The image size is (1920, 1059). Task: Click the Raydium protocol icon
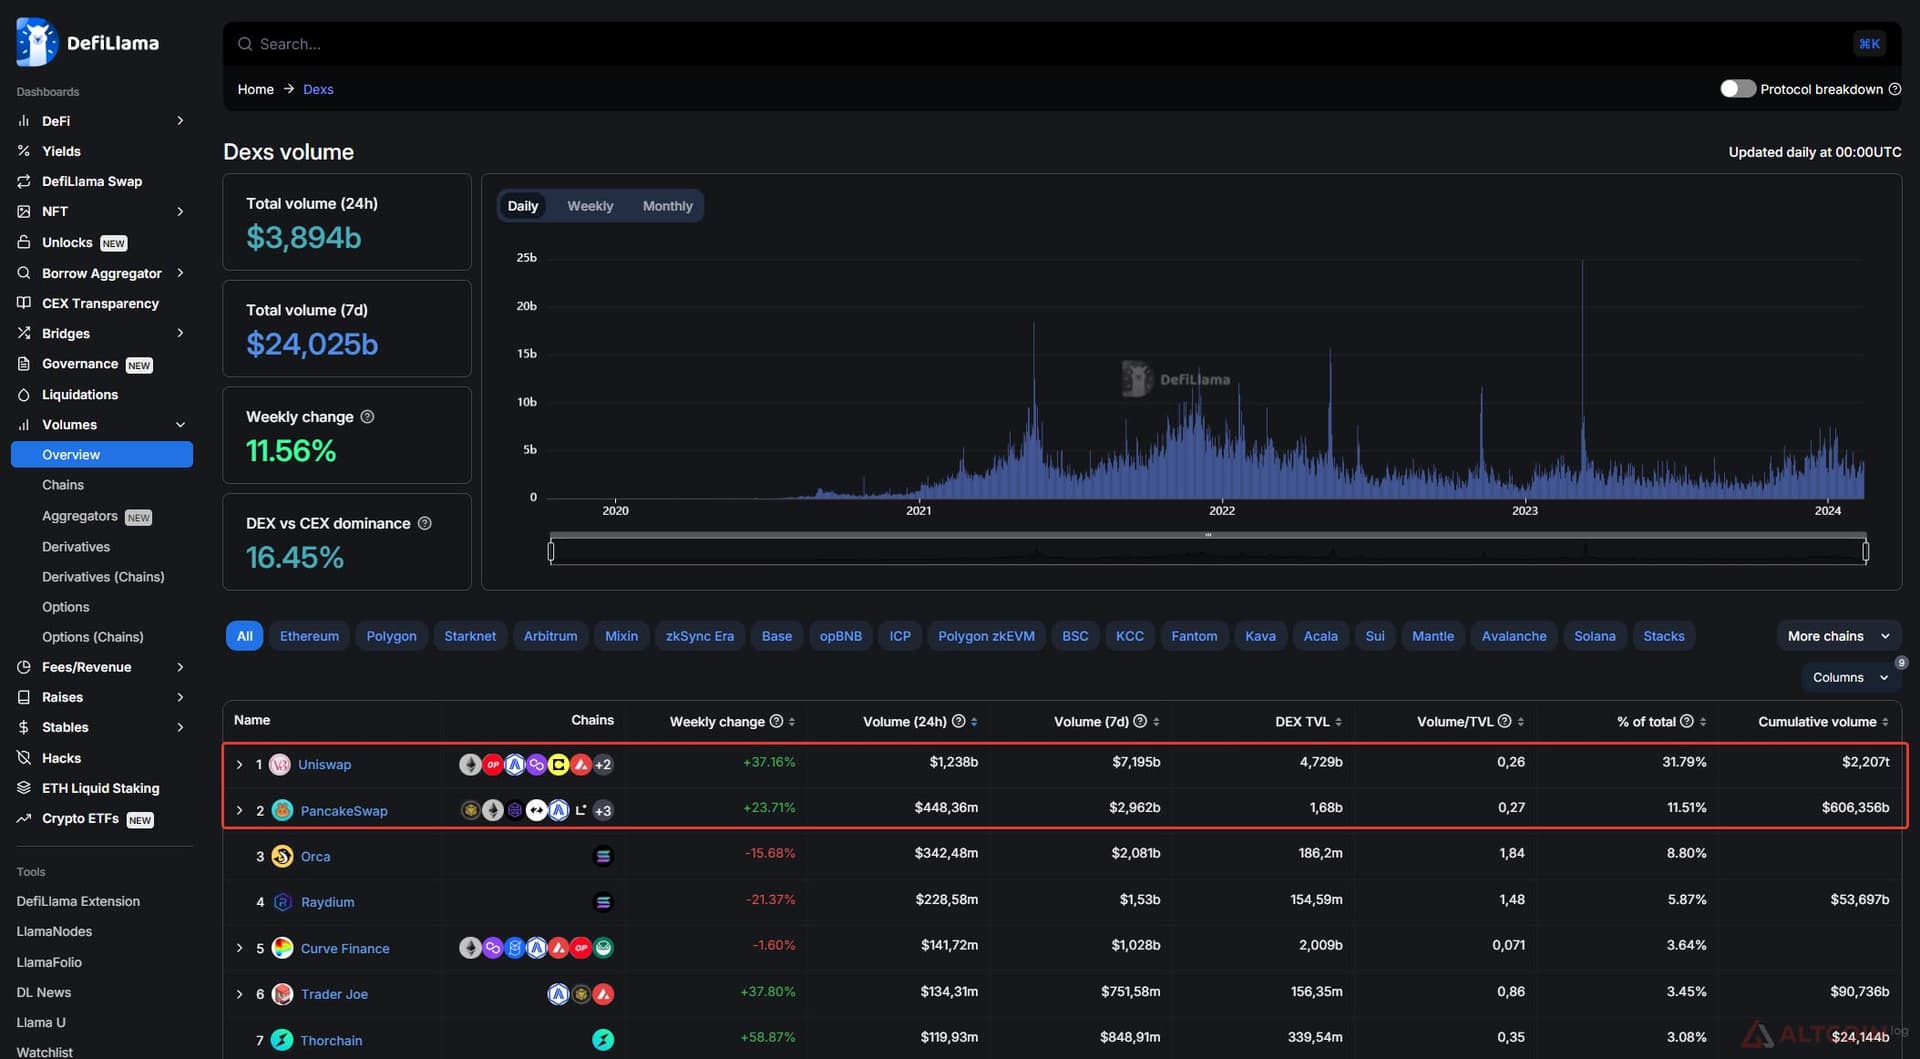[x=282, y=902]
